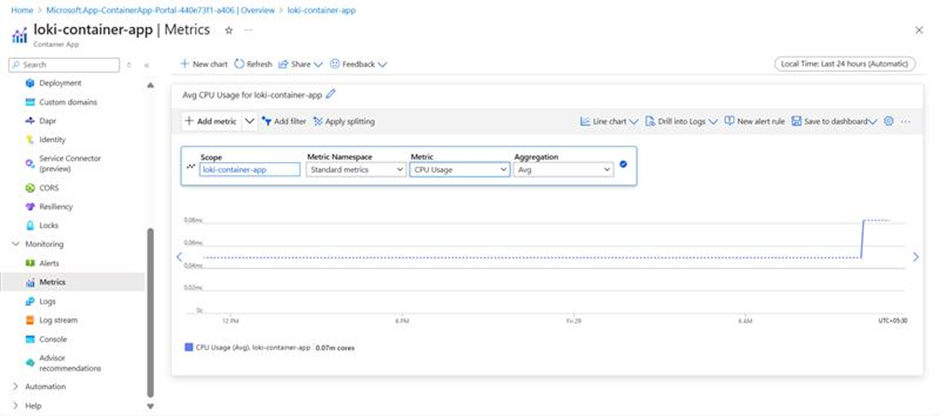Open the Aggregation Avg dropdown
The height and width of the screenshot is (416, 940).
564,170
